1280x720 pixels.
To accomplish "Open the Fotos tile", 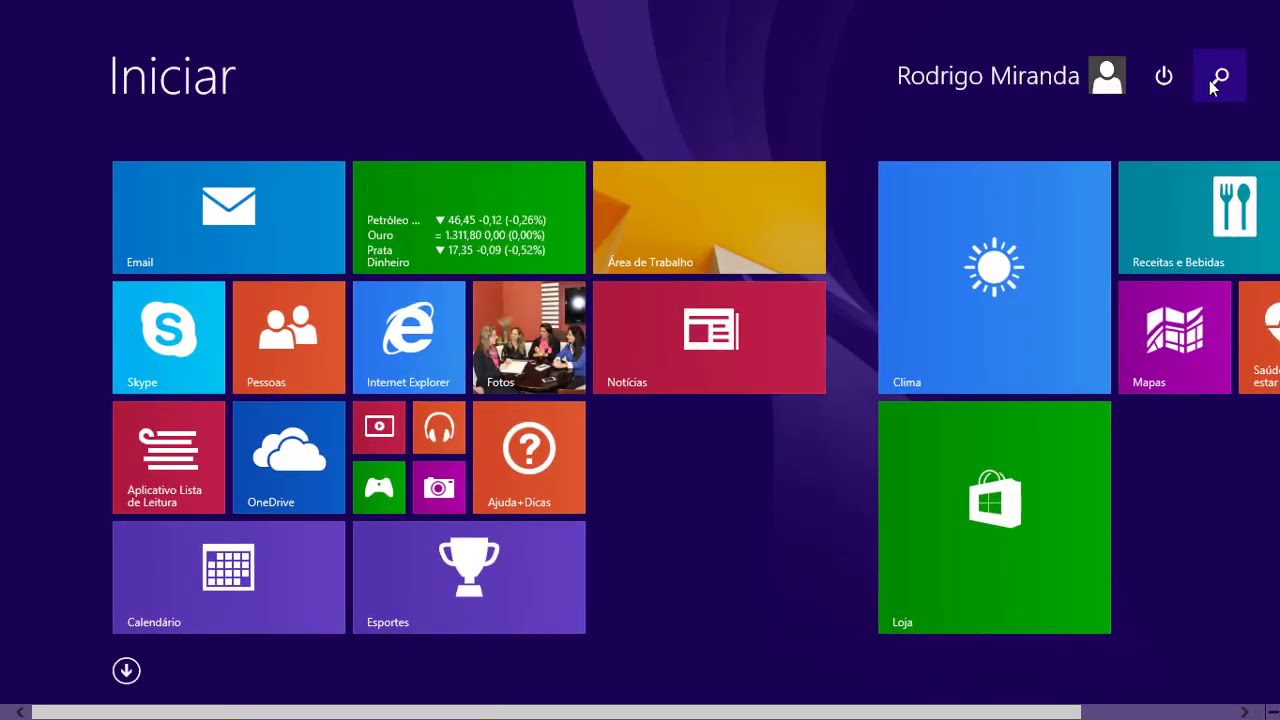I will [x=529, y=337].
